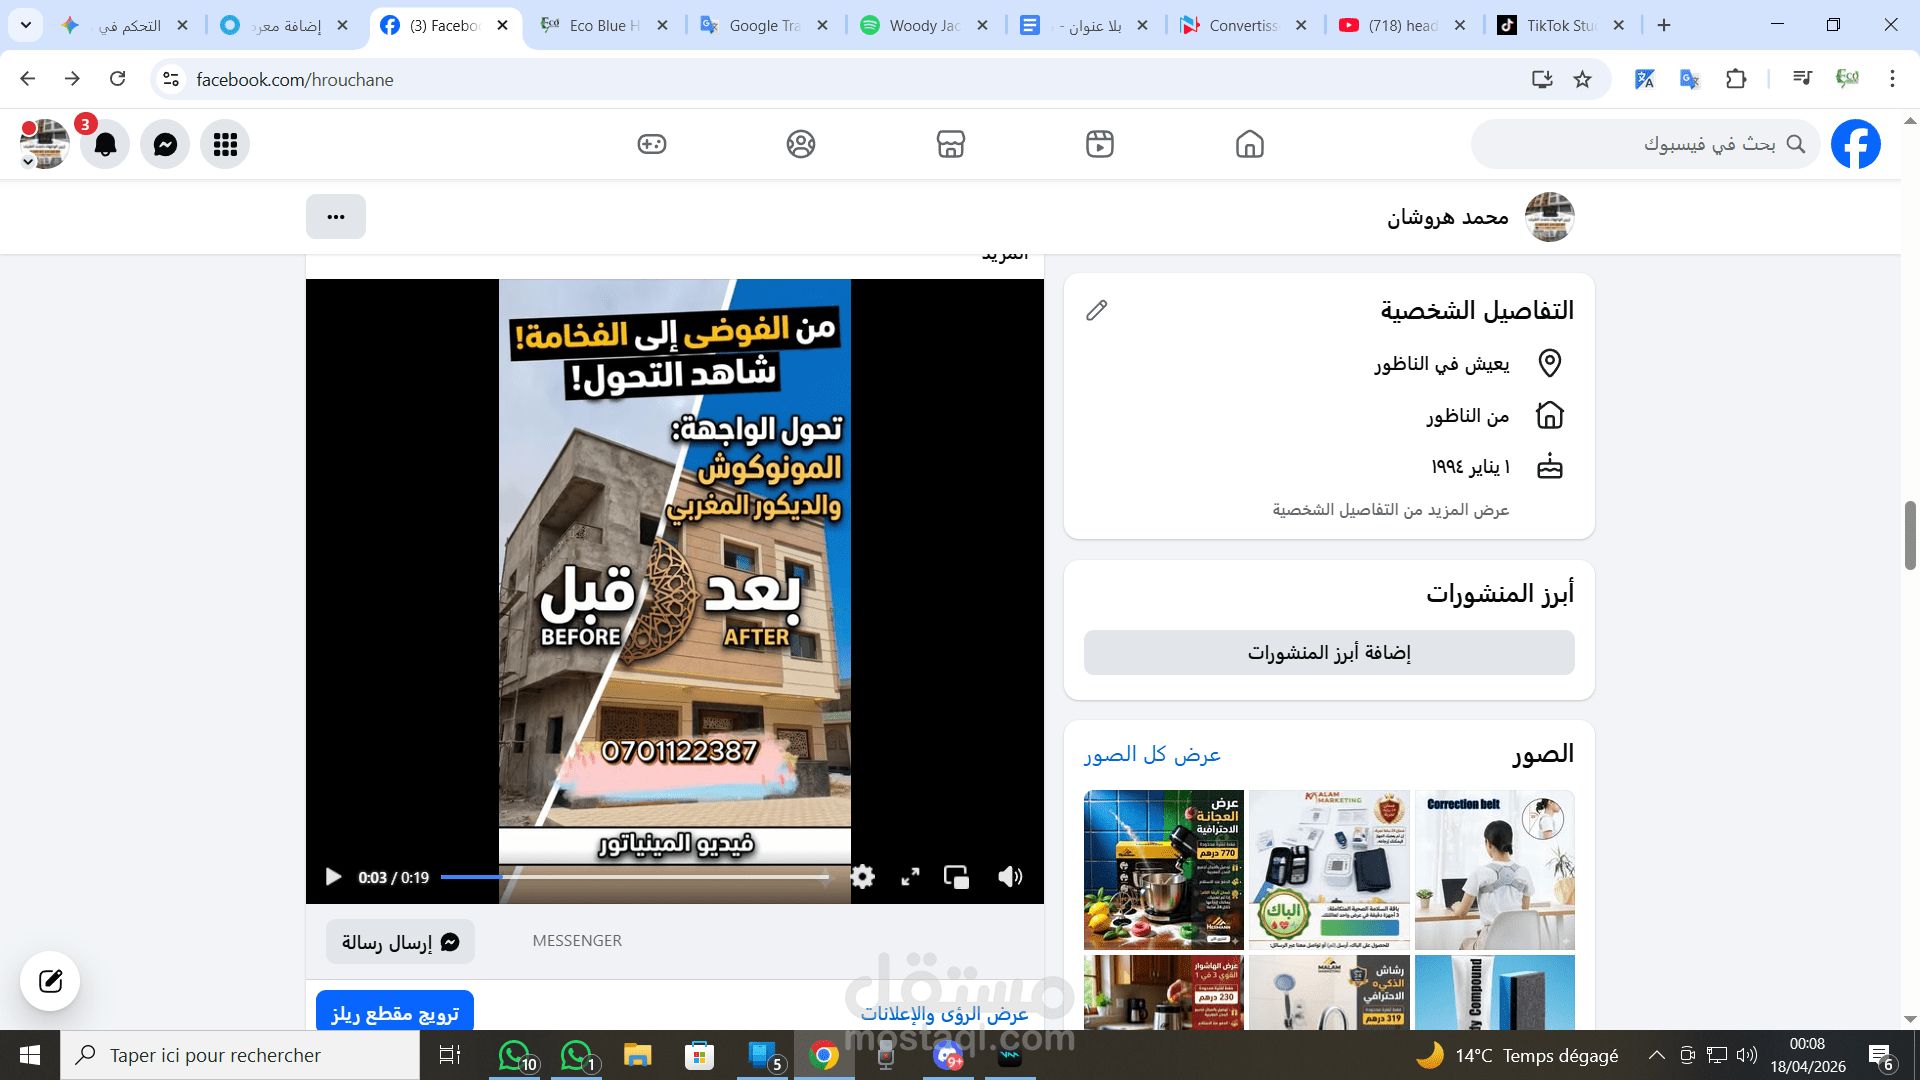Open عرض كل الصور to view all photos

click(1150, 754)
